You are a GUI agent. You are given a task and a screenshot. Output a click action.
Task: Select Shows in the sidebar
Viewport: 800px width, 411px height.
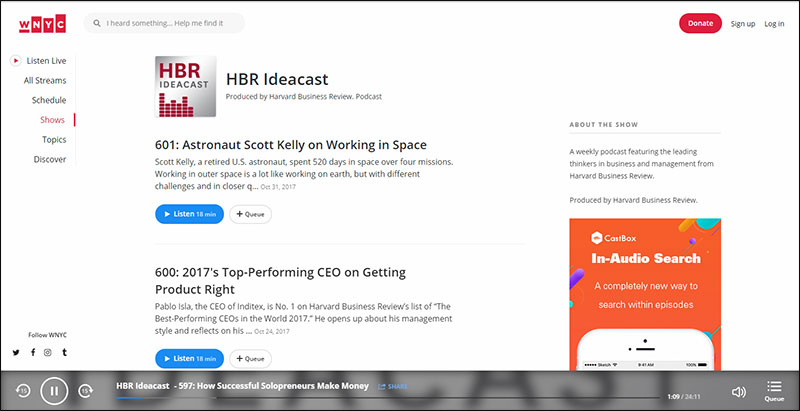click(x=53, y=120)
